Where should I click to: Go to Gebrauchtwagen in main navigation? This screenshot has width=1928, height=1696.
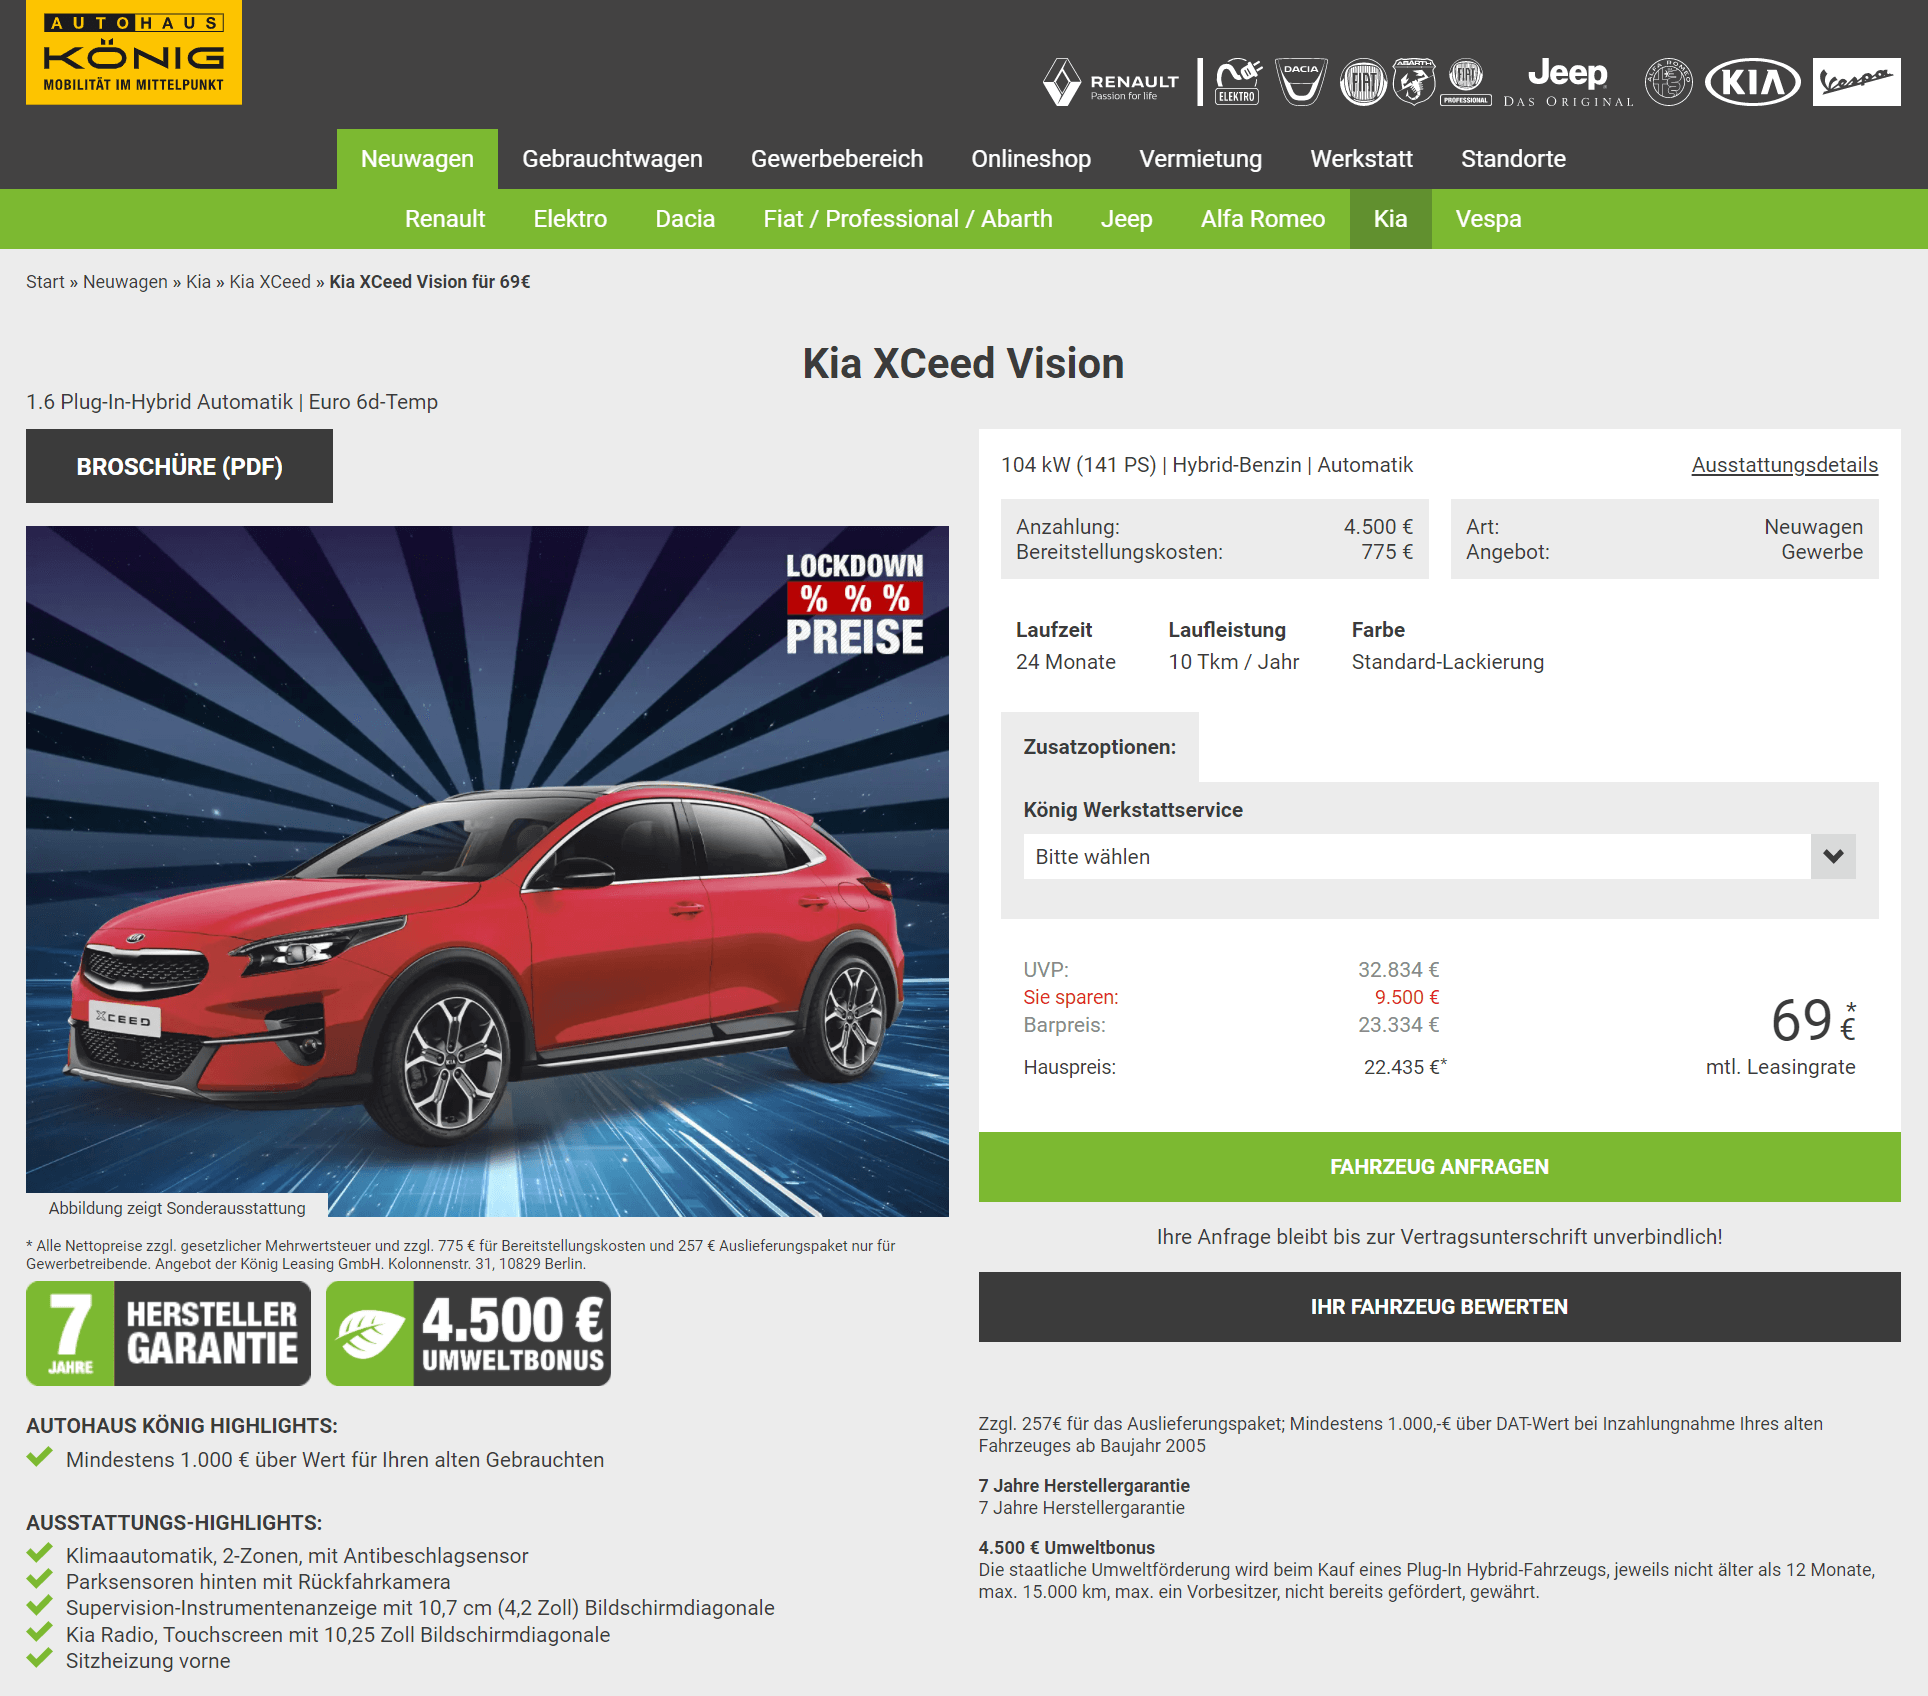[612, 159]
